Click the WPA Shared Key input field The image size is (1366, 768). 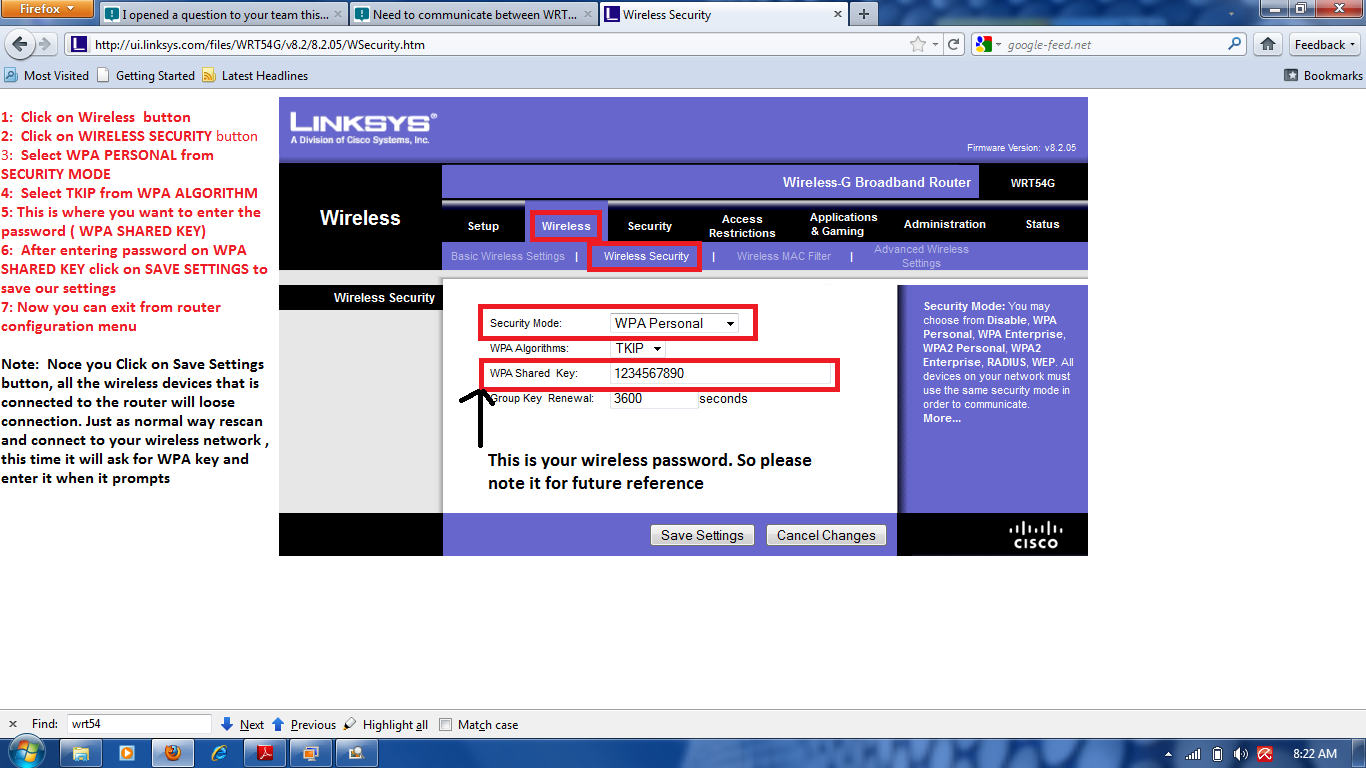click(720, 373)
